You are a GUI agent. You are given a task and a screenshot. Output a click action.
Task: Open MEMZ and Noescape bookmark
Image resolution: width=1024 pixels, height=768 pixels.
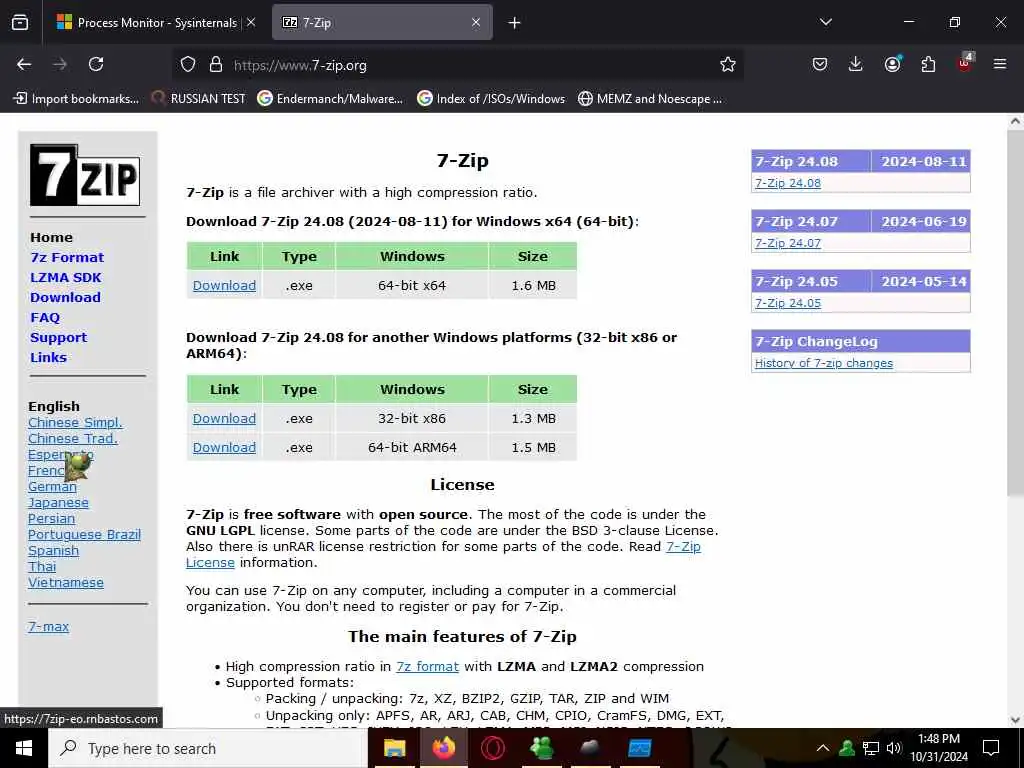650,99
